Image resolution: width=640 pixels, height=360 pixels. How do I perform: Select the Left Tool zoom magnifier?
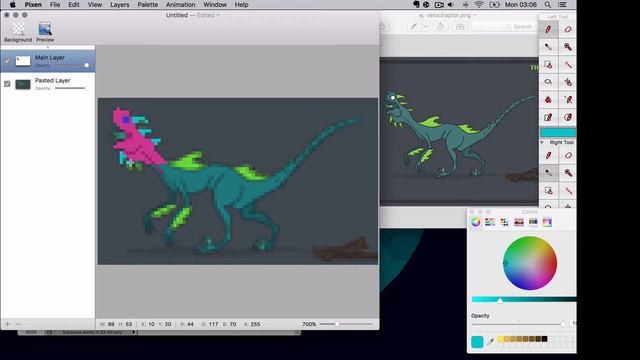(568, 47)
